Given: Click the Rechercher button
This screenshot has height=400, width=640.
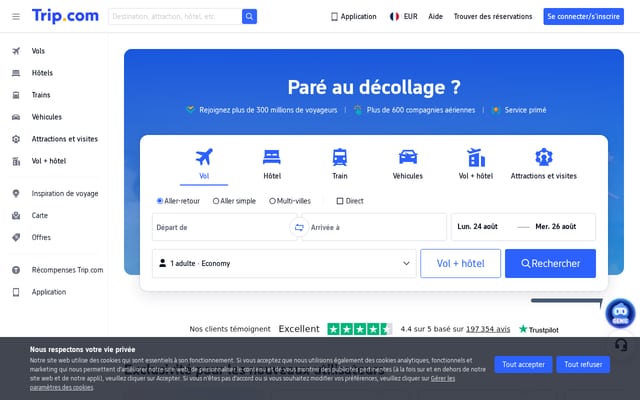Looking at the screenshot, I should point(550,263).
